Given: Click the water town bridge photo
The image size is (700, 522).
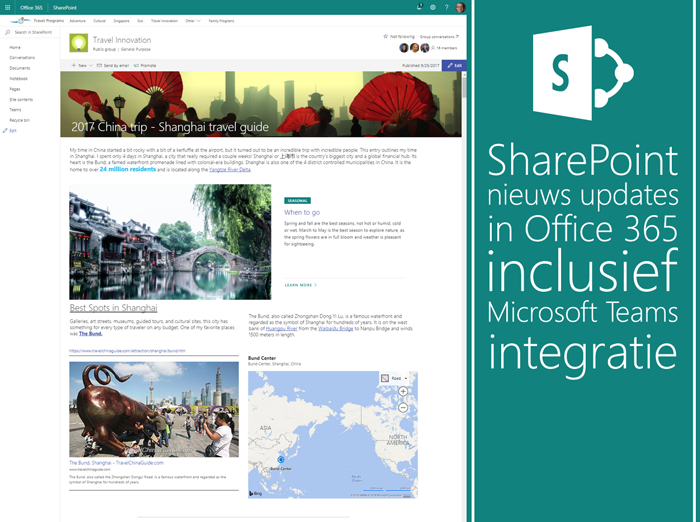Looking at the screenshot, I should point(170,242).
